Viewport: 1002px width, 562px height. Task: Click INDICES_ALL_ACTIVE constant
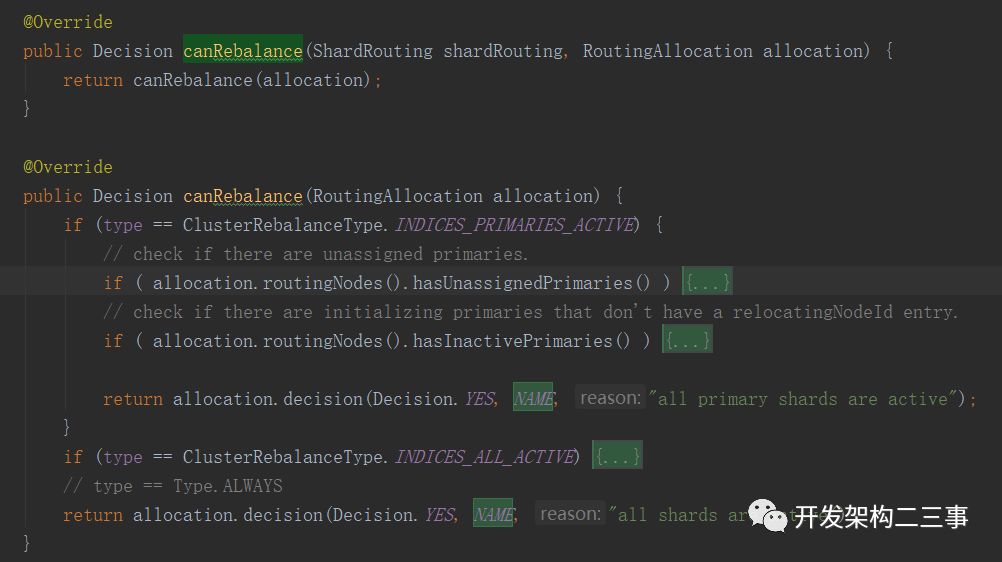(485, 456)
